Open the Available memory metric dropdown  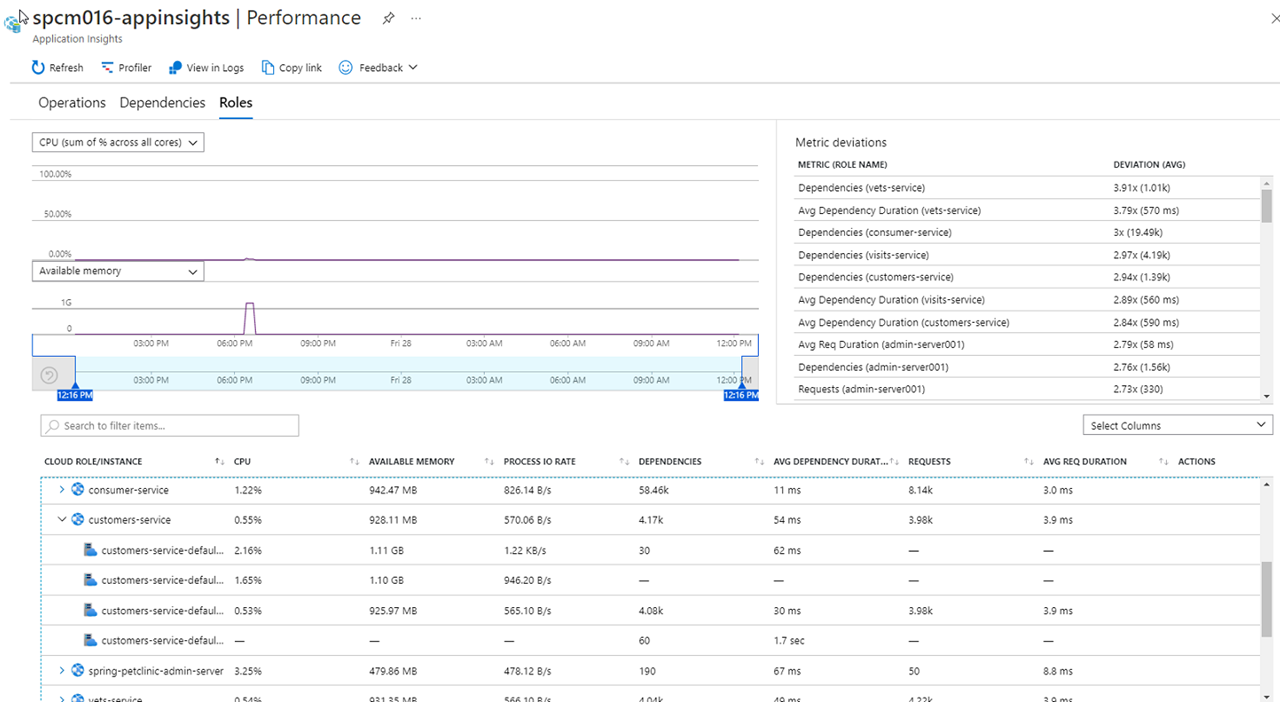118,271
